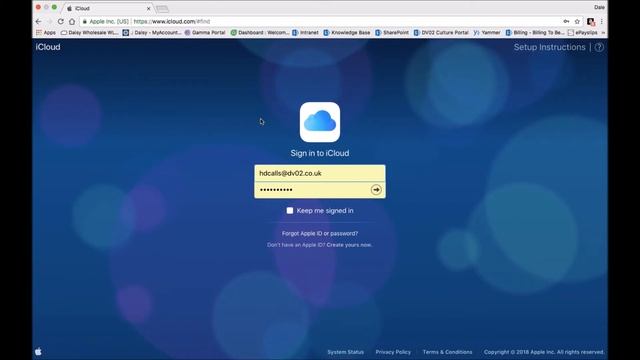
Task: Click the password field
Action: tap(312, 190)
